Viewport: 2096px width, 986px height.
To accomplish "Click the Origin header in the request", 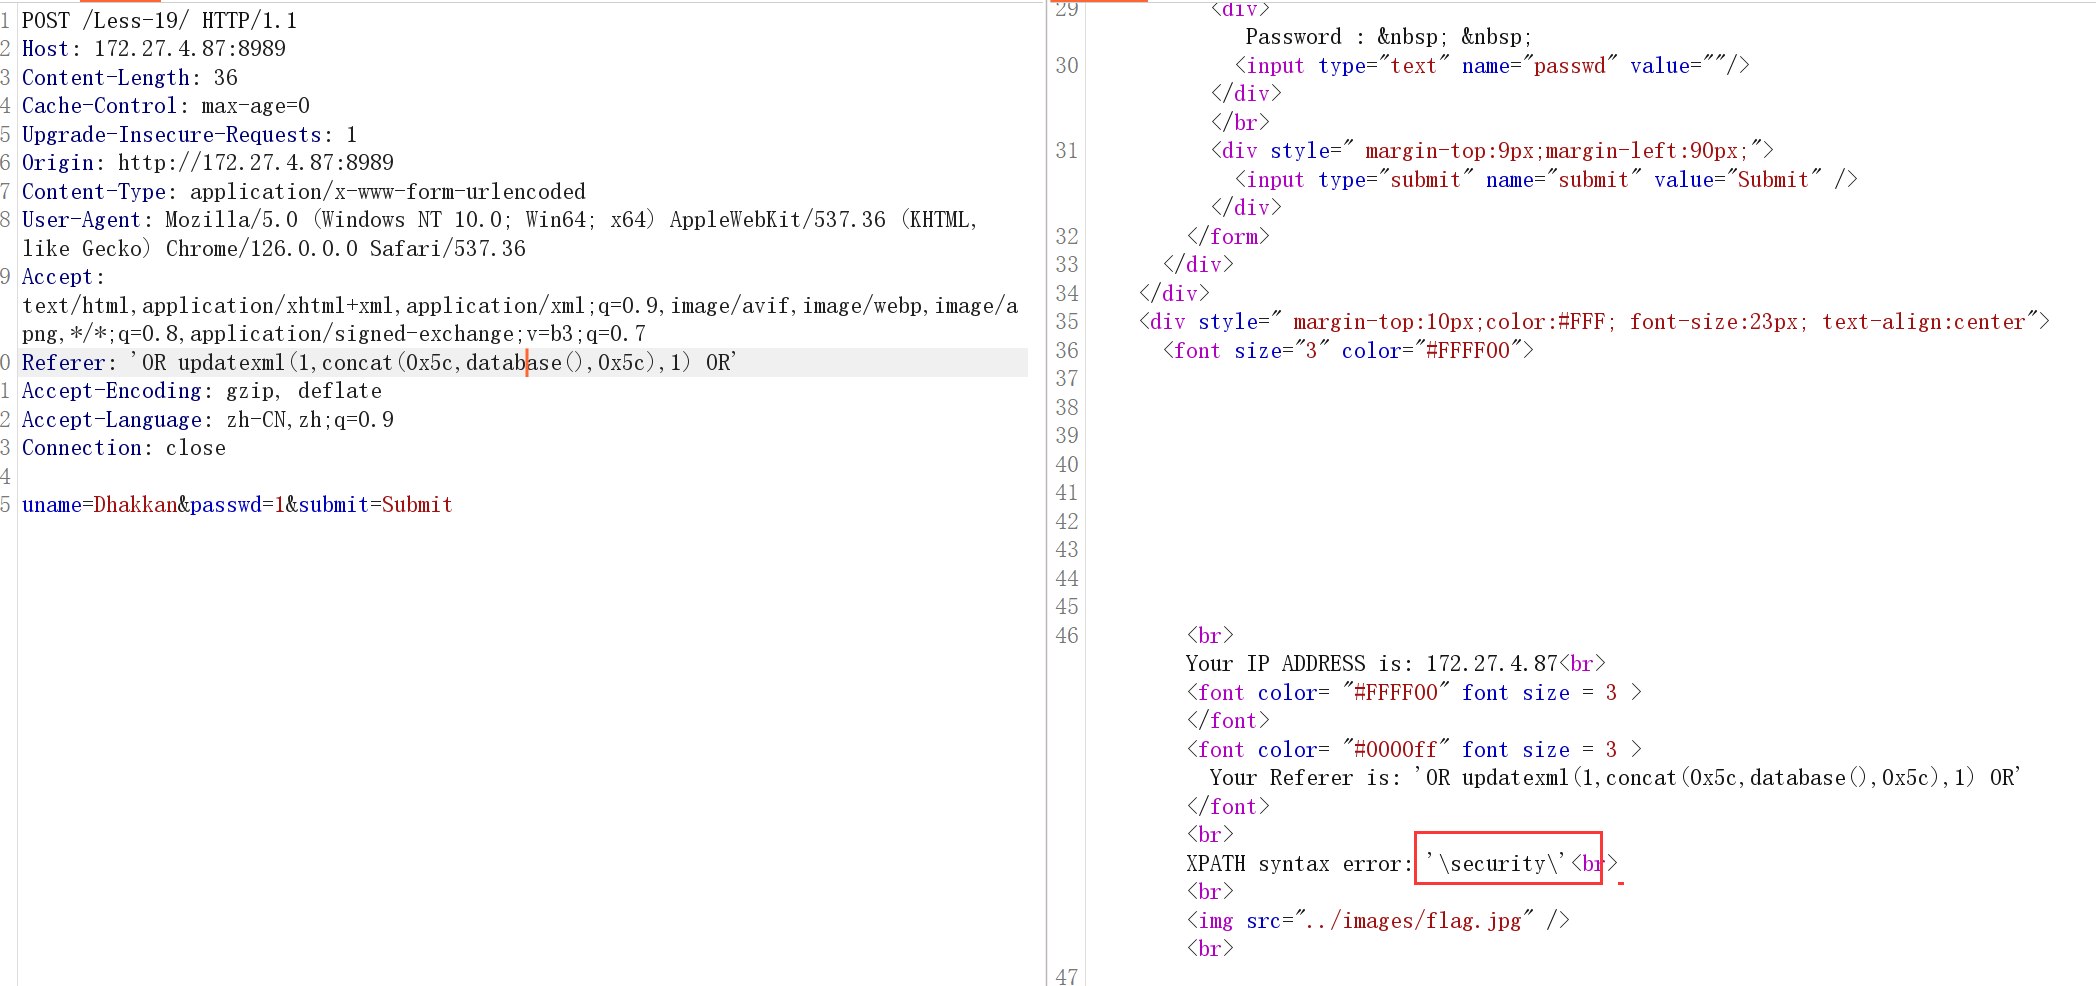I will pos(208,163).
